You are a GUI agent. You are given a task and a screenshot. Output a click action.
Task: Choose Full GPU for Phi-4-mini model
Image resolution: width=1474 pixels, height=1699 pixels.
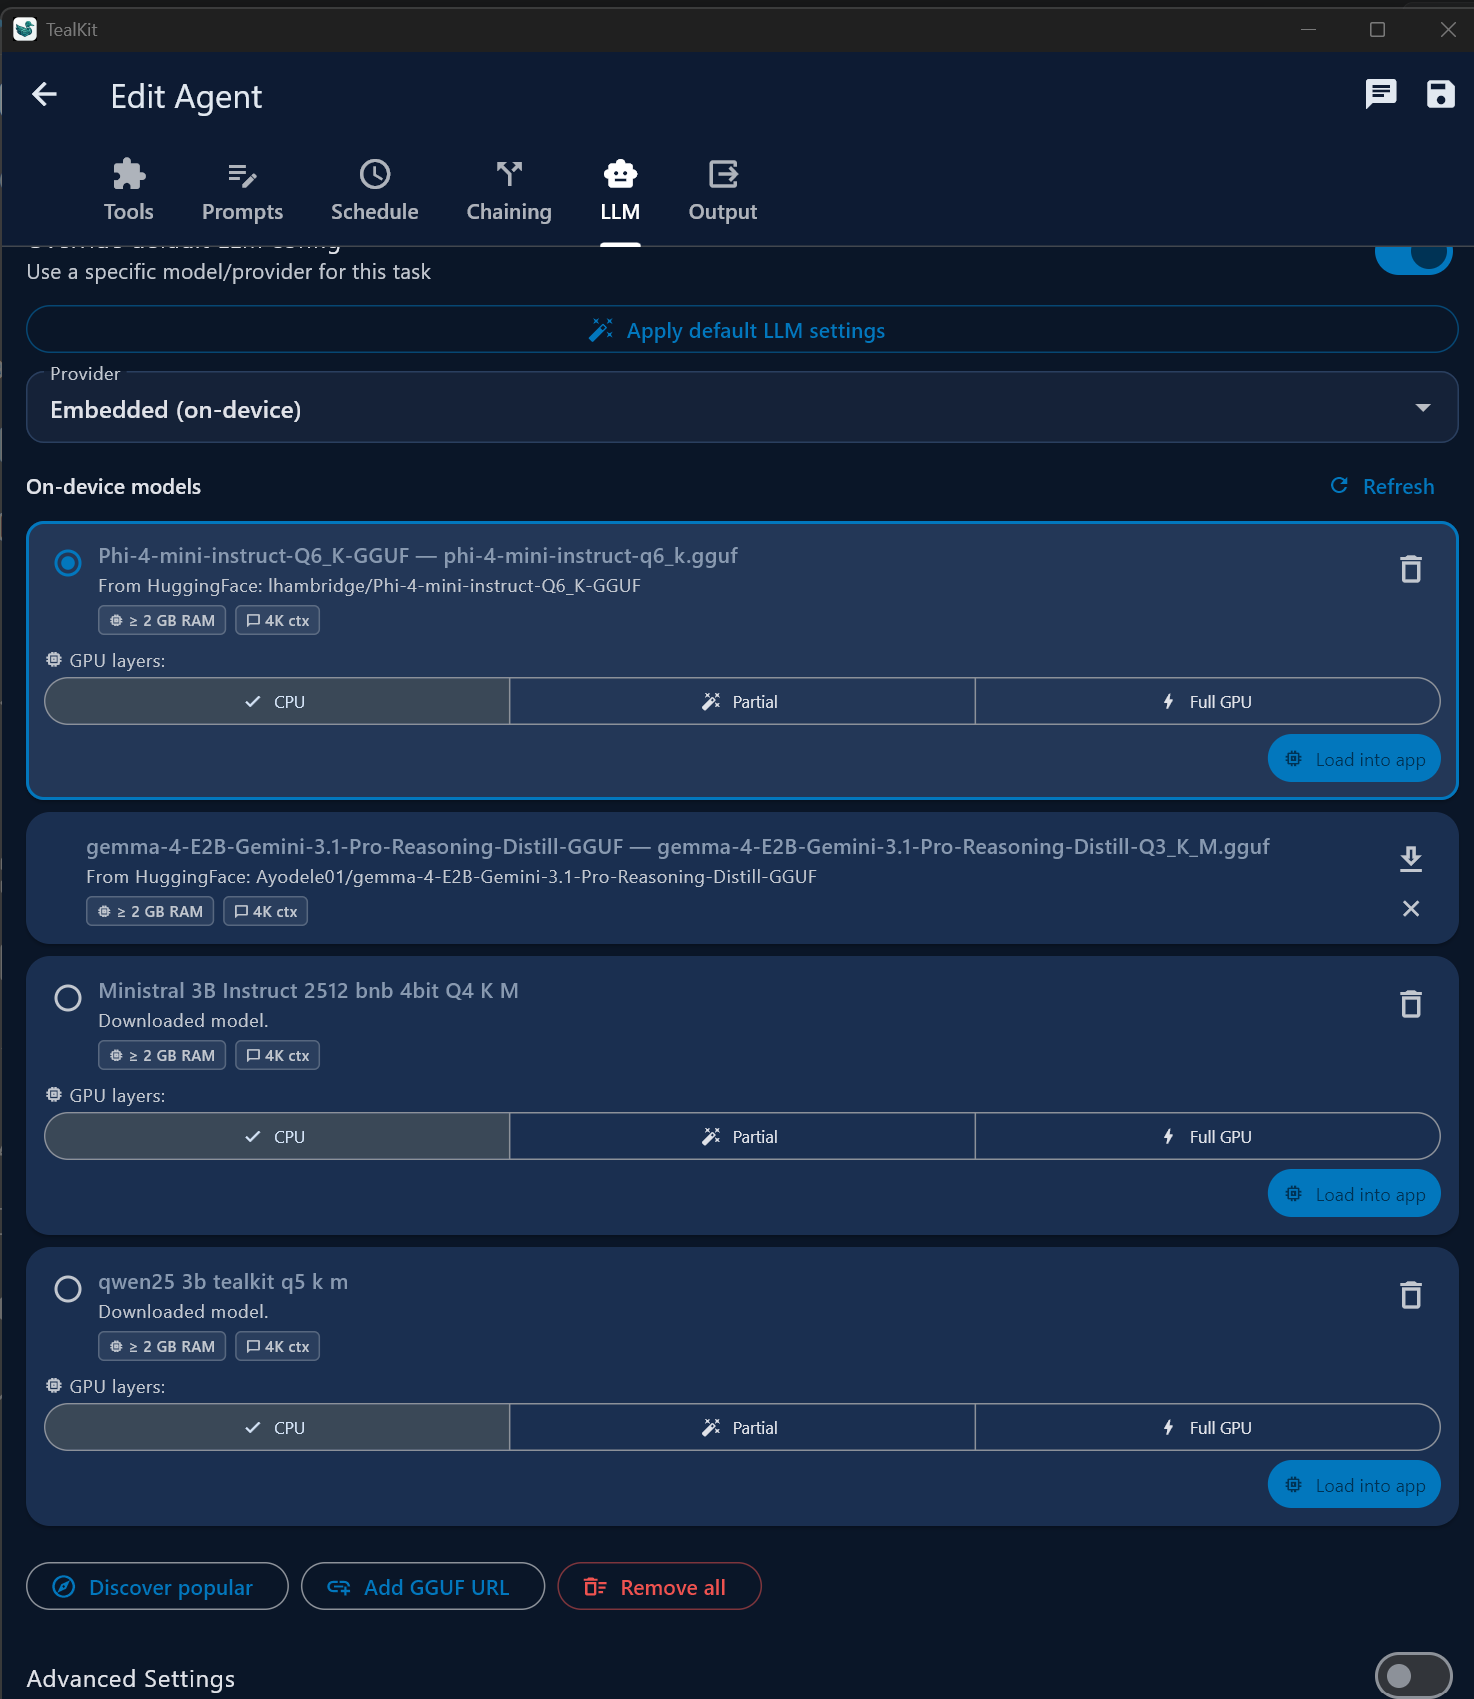coord(1207,702)
